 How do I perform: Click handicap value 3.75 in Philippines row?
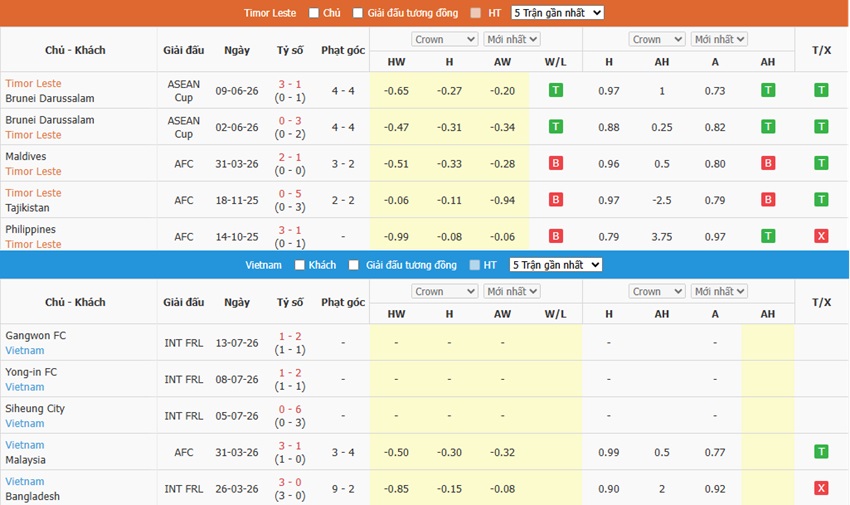pyautogui.click(x=662, y=237)
